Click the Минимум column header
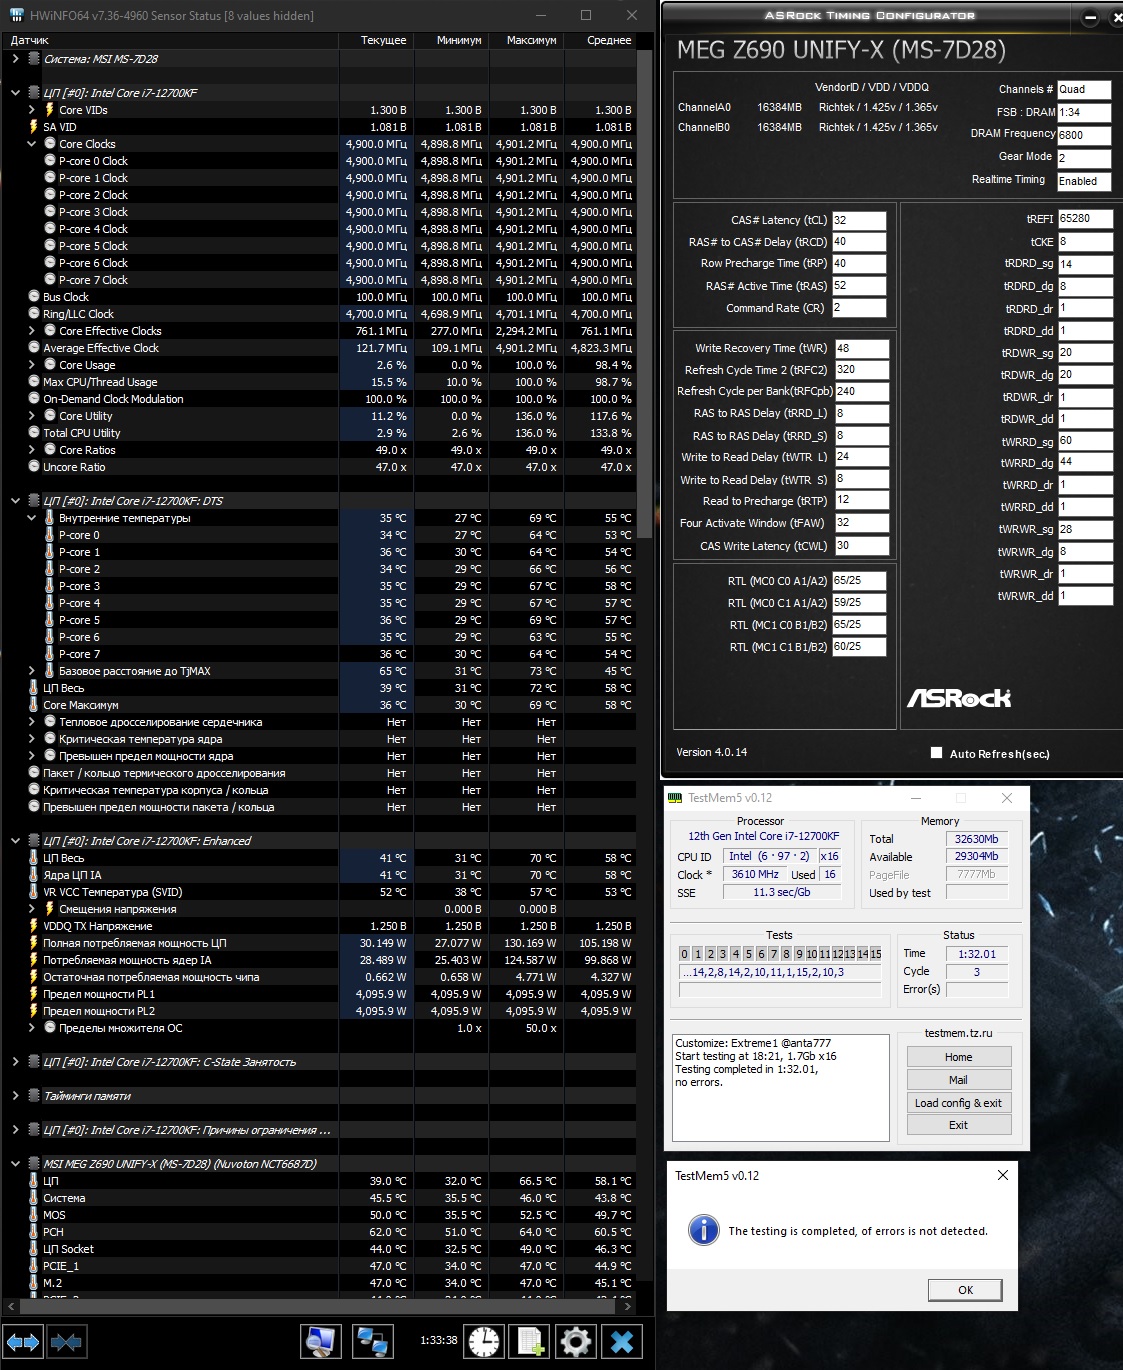Viewport: 1123px width, 1370px height. [x=451, y=40]
